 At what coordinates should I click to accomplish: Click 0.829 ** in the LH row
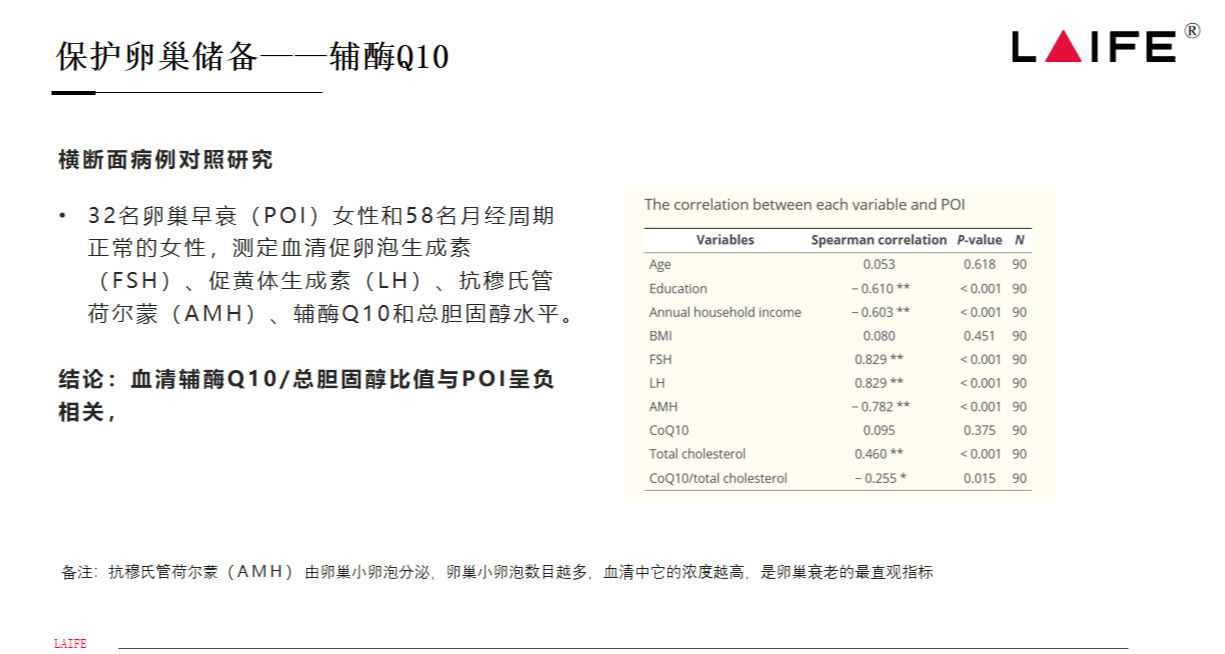click(879, 383)
